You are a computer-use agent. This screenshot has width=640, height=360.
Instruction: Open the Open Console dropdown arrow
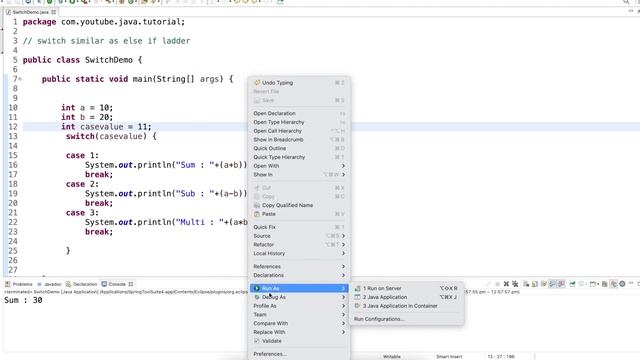(x=598, y=284)
